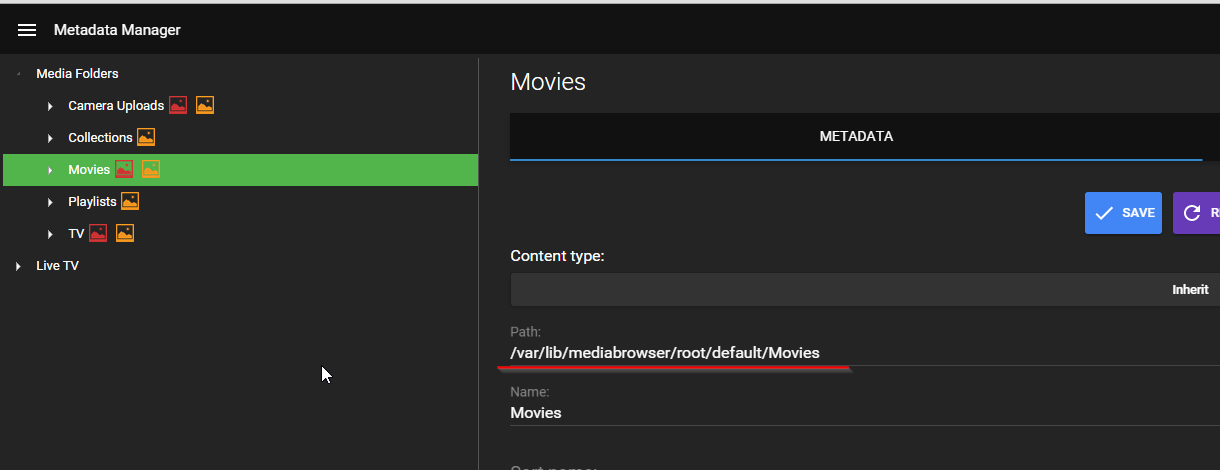Expand the Camera Uploads folder
This screenshot has height=470, width=1220.
(x=51, y=106)
